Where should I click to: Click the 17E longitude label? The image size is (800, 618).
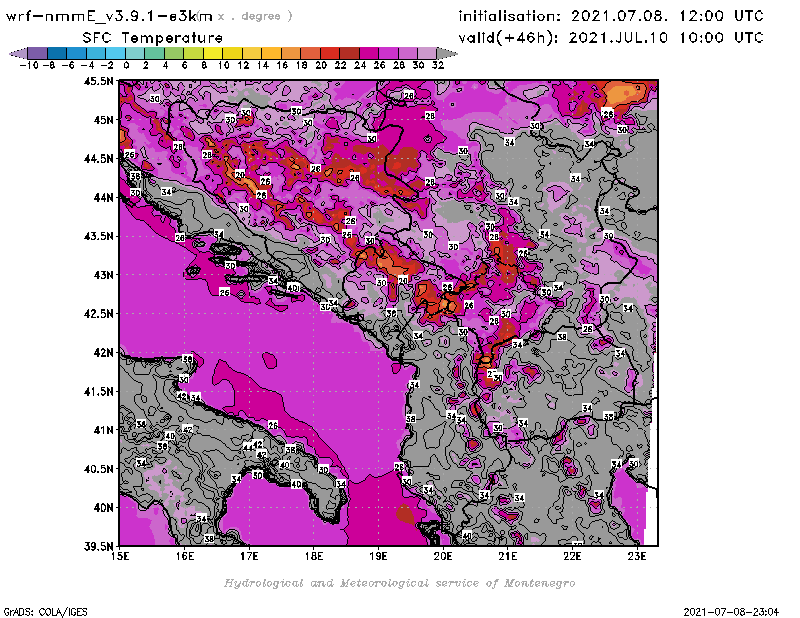click(x=249, y=556)
